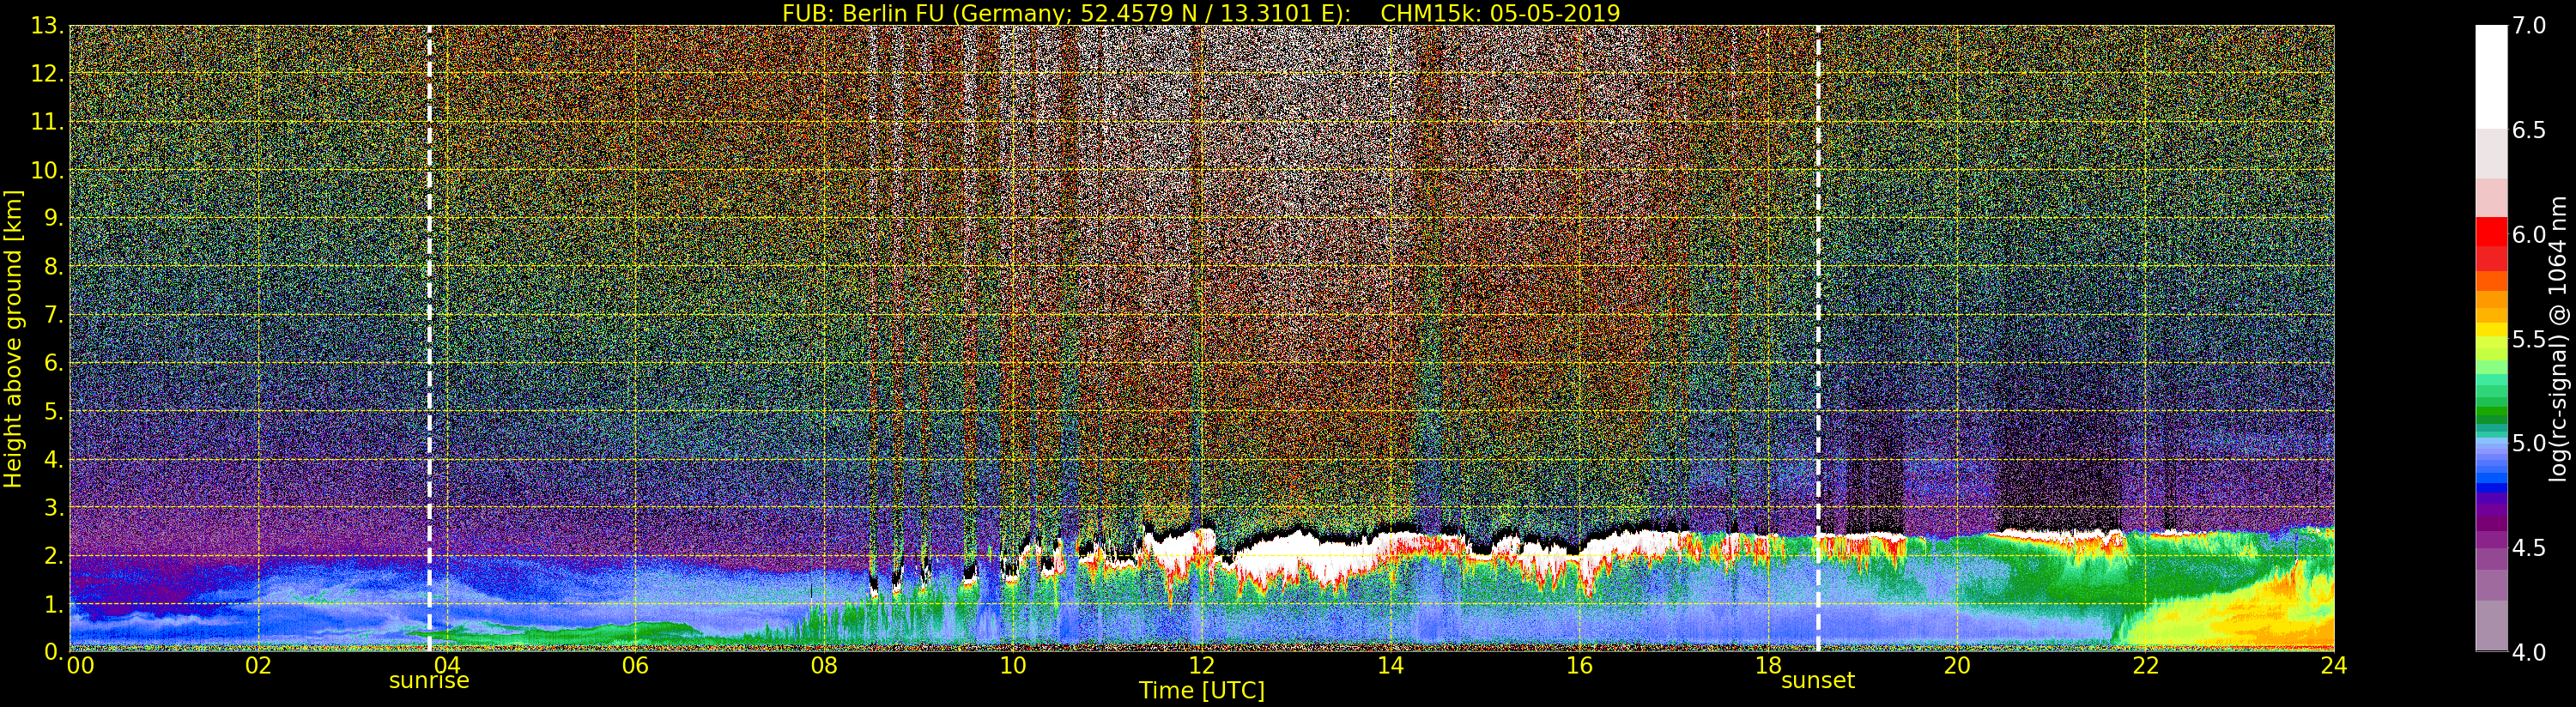Click the 'Height above ground [km]' label
2576x707 pixels.
click(x=13, y=338)
